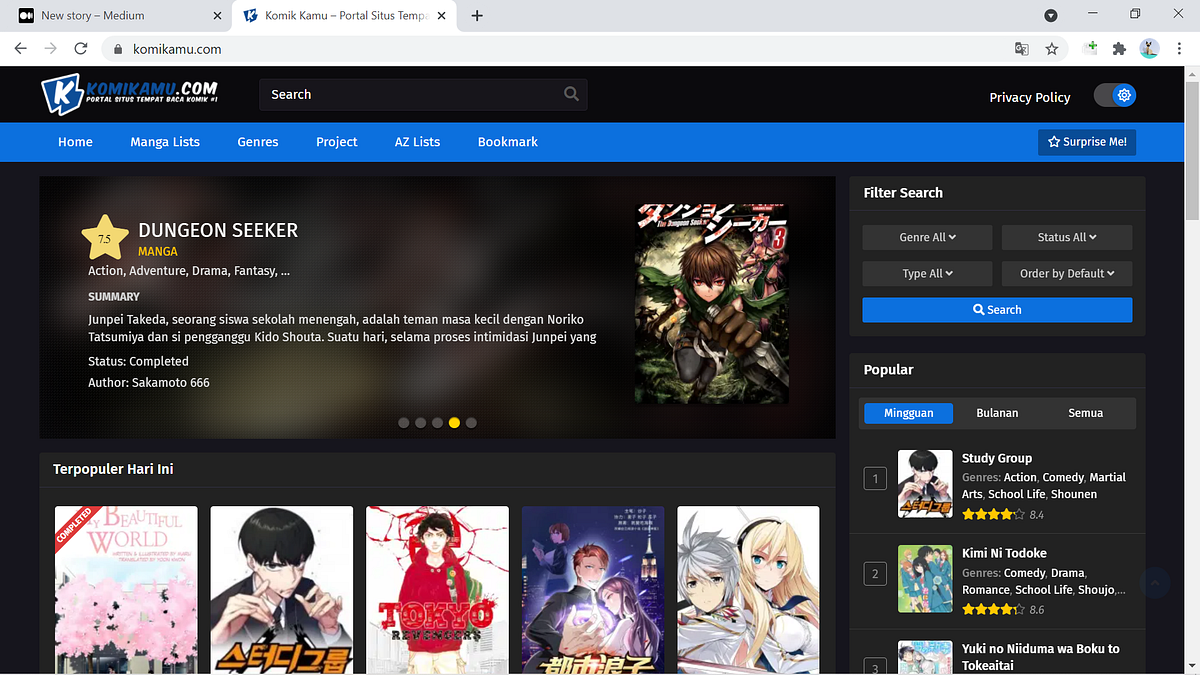The height and width of the screenshot is (675, 1200).
Task: Click the magnifier icon in search bar
Action: point(571,94)
